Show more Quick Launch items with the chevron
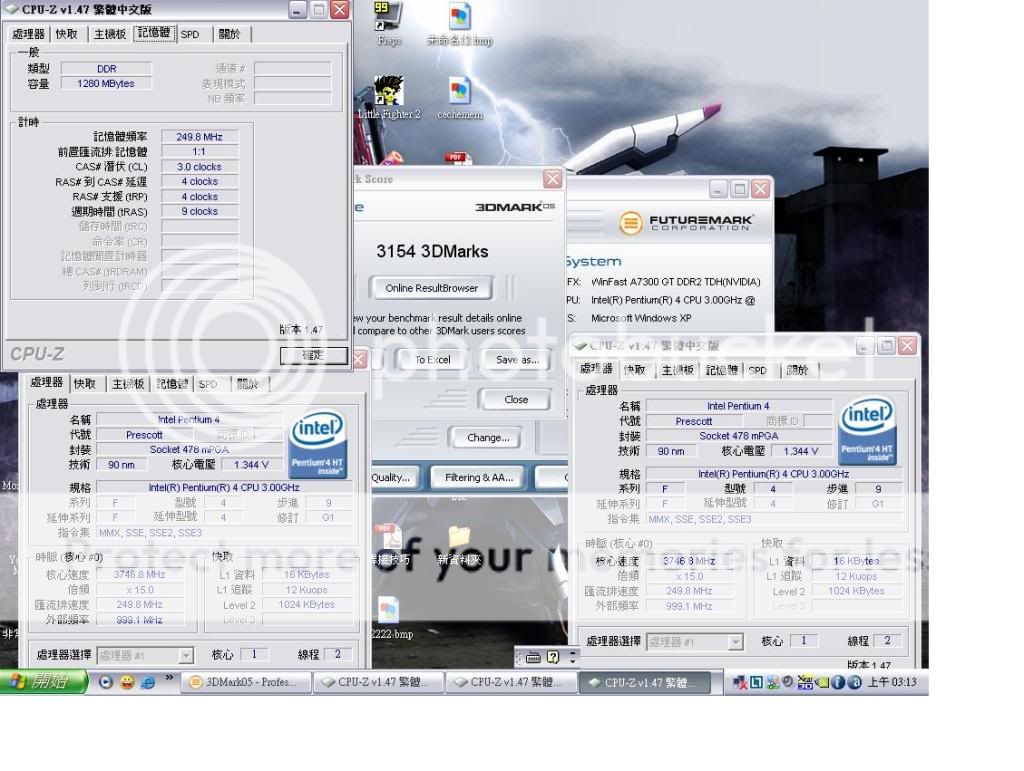Viewport: 1024px width, 771px height. coord(170,678)
